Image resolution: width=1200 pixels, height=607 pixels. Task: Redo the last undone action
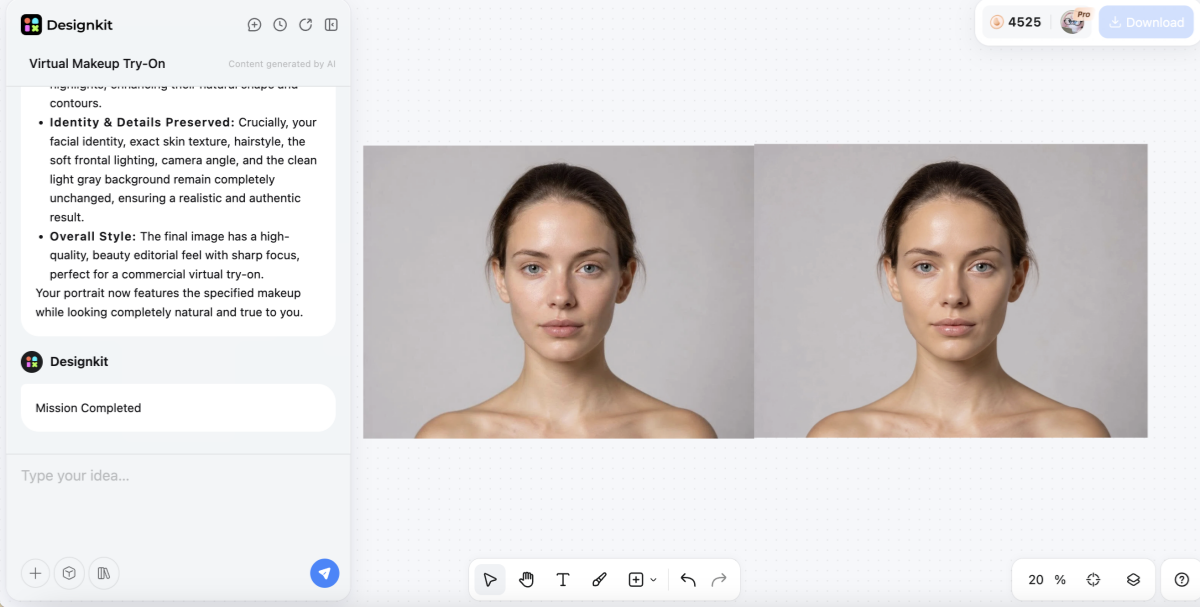[719, 580]
